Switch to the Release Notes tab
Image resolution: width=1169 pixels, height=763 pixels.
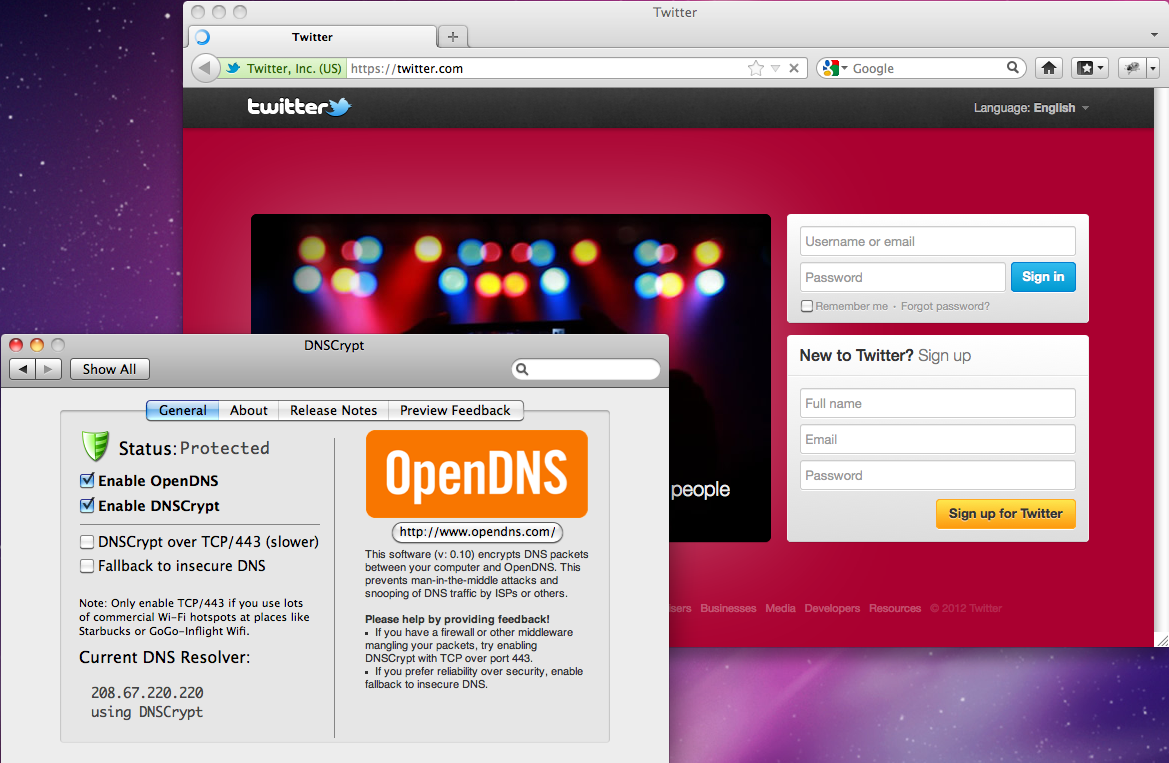click(333, 410)
